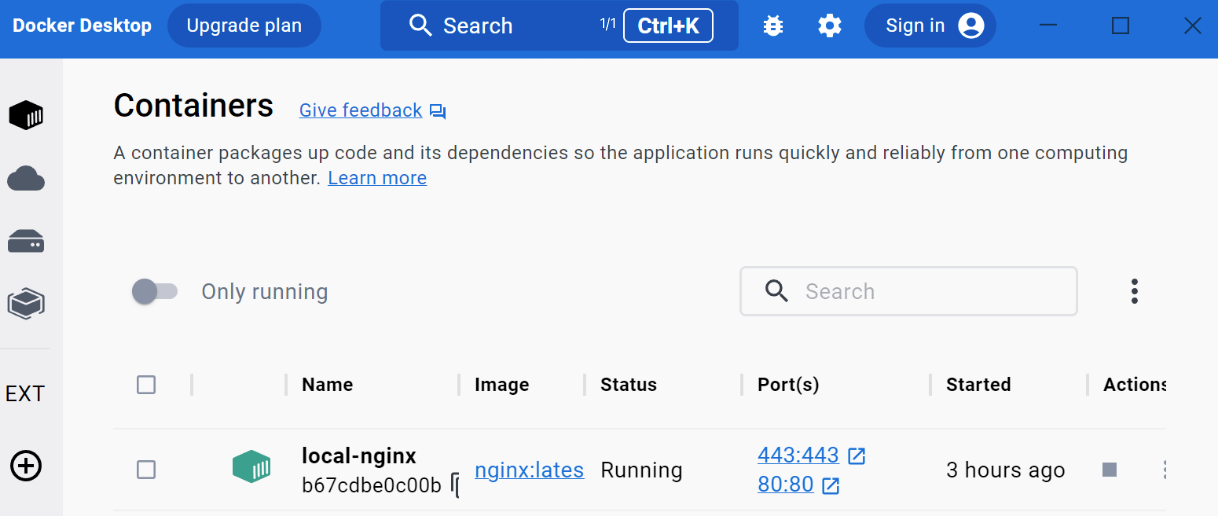Check the select-all containers checkbox in header
The width and height of the screenshot is (1218, 516).
[146, 384]
